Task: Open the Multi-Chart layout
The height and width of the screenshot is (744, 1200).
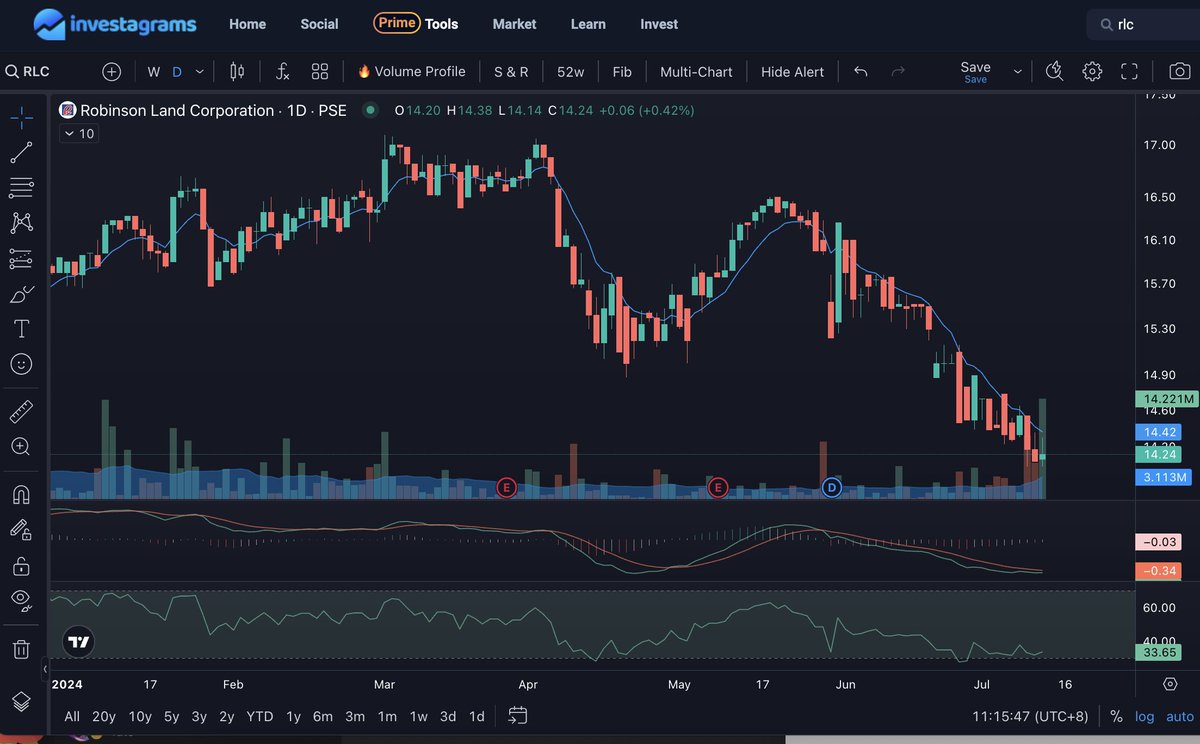Action: 696,72
